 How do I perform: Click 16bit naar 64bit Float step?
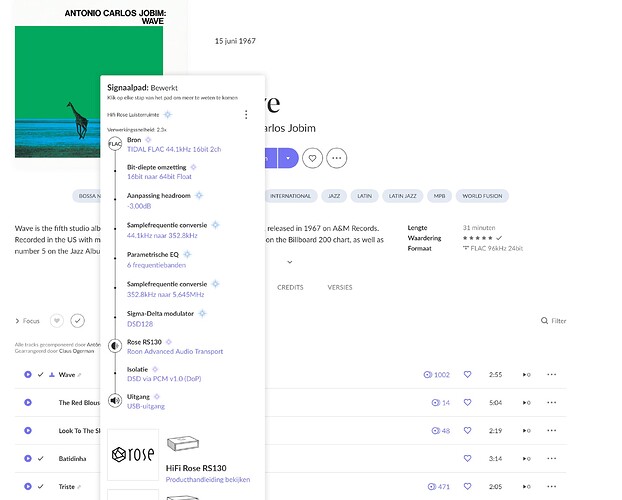tap(159, 177)
